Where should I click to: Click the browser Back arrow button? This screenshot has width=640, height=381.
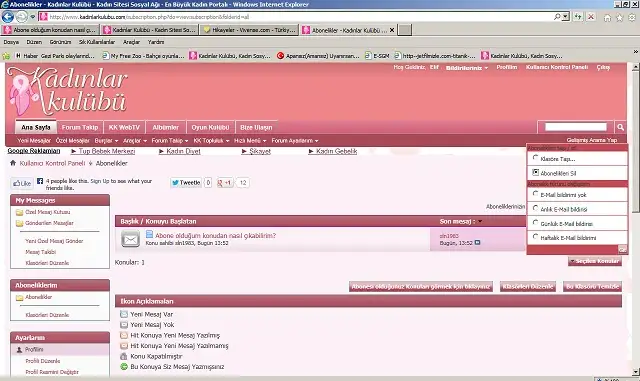(8, 17)
